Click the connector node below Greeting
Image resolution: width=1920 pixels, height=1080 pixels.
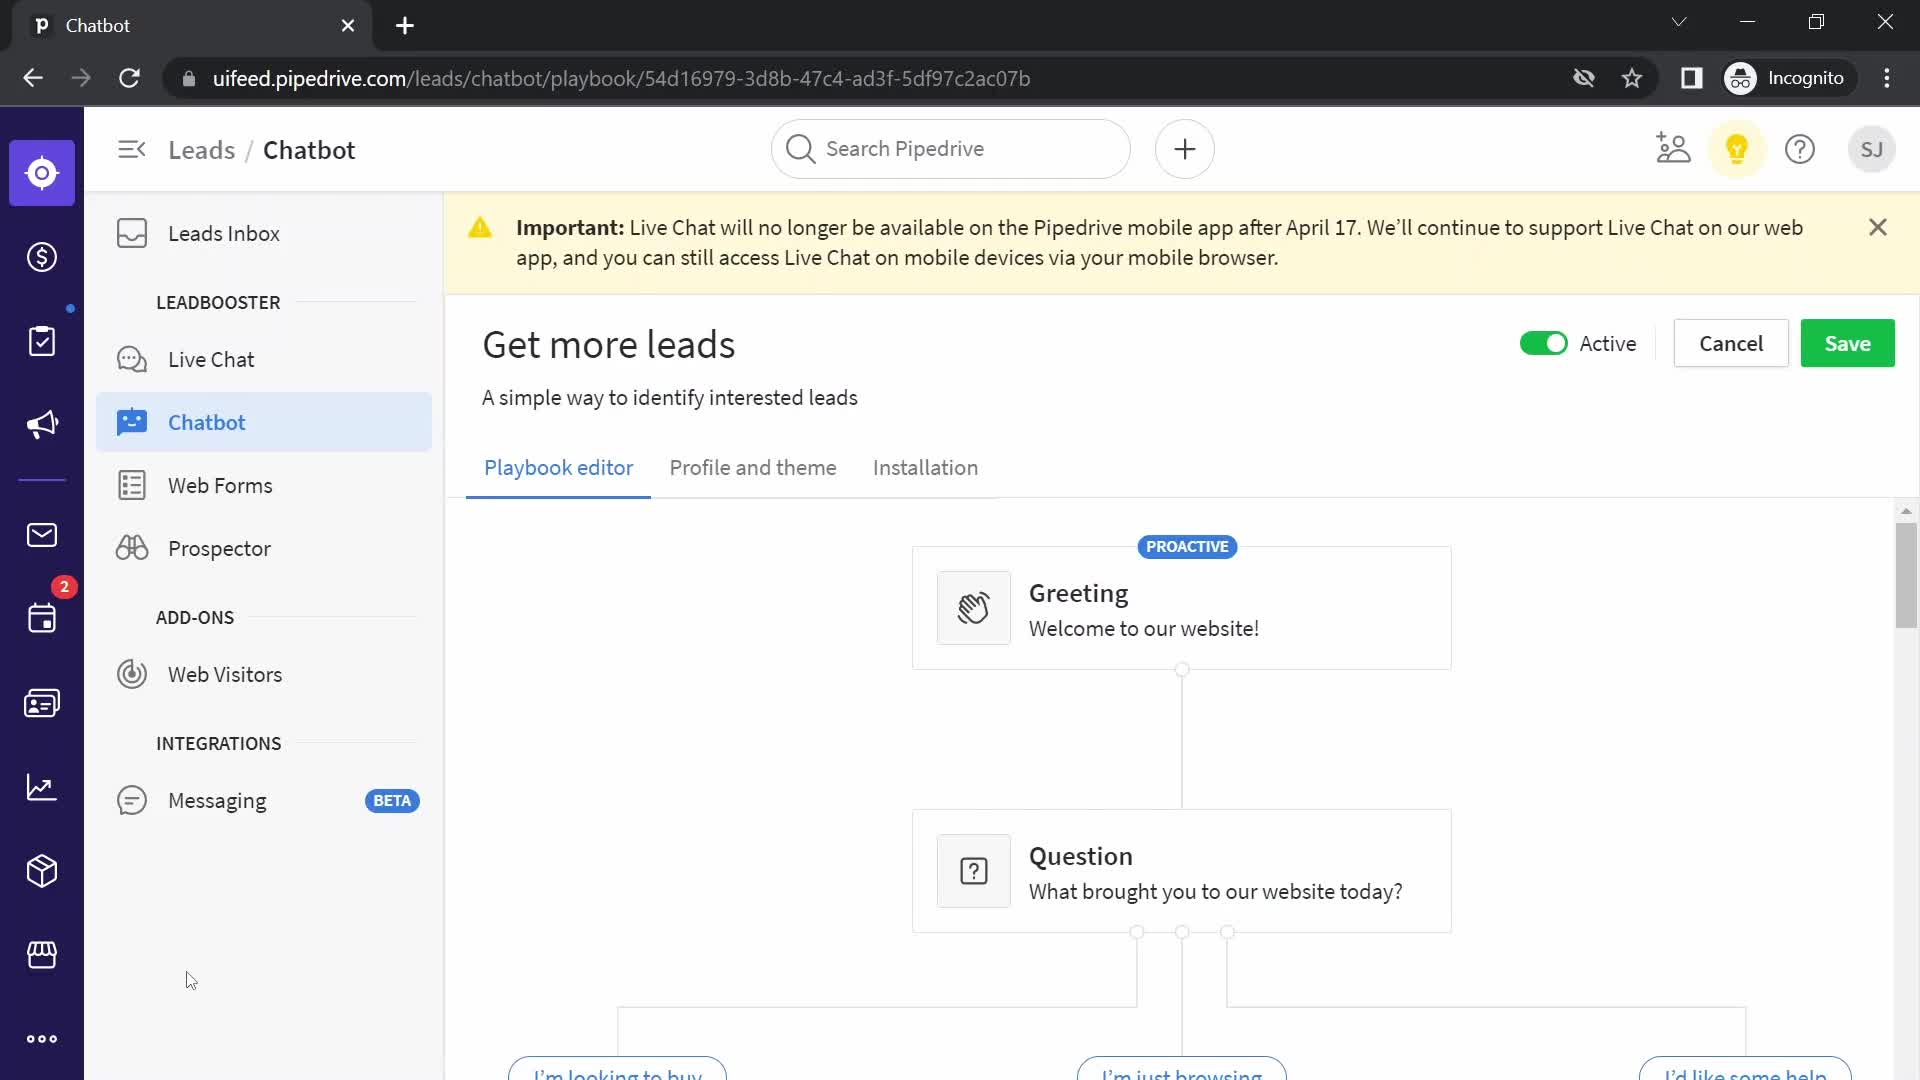(x=1182, y=669)
